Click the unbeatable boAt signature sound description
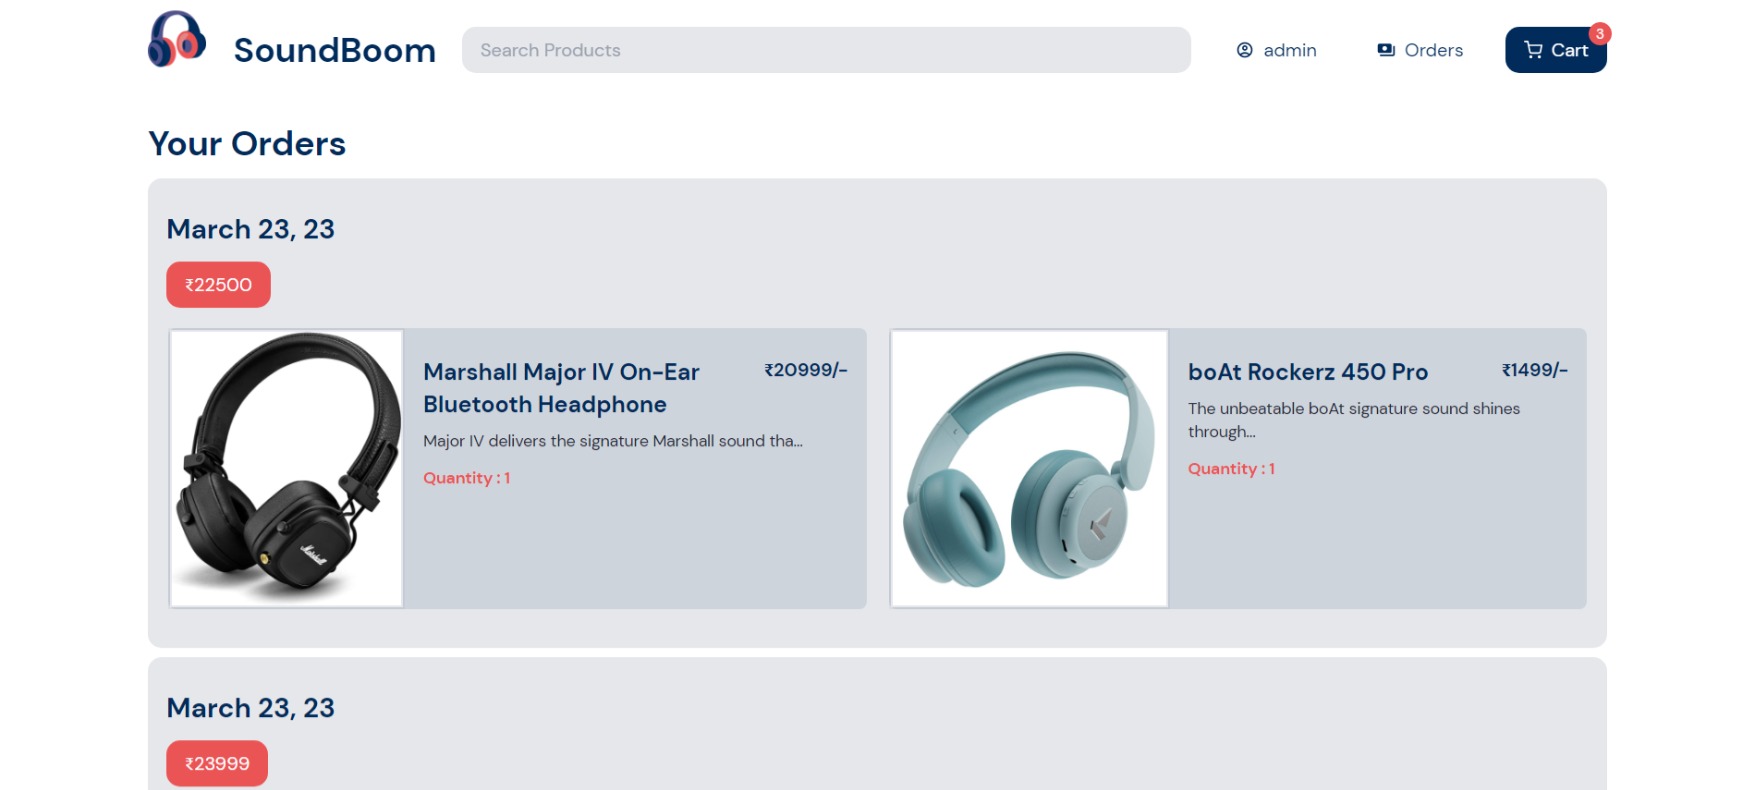 pos(1354,420)
